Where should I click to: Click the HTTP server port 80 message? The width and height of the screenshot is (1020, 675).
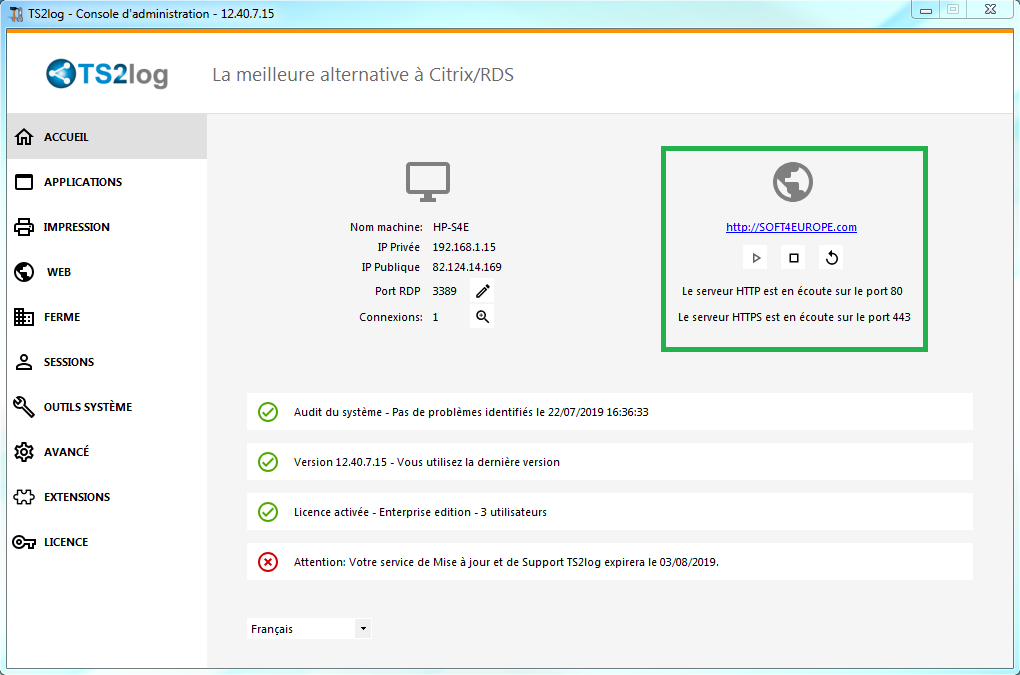click(x=792, y=291)
